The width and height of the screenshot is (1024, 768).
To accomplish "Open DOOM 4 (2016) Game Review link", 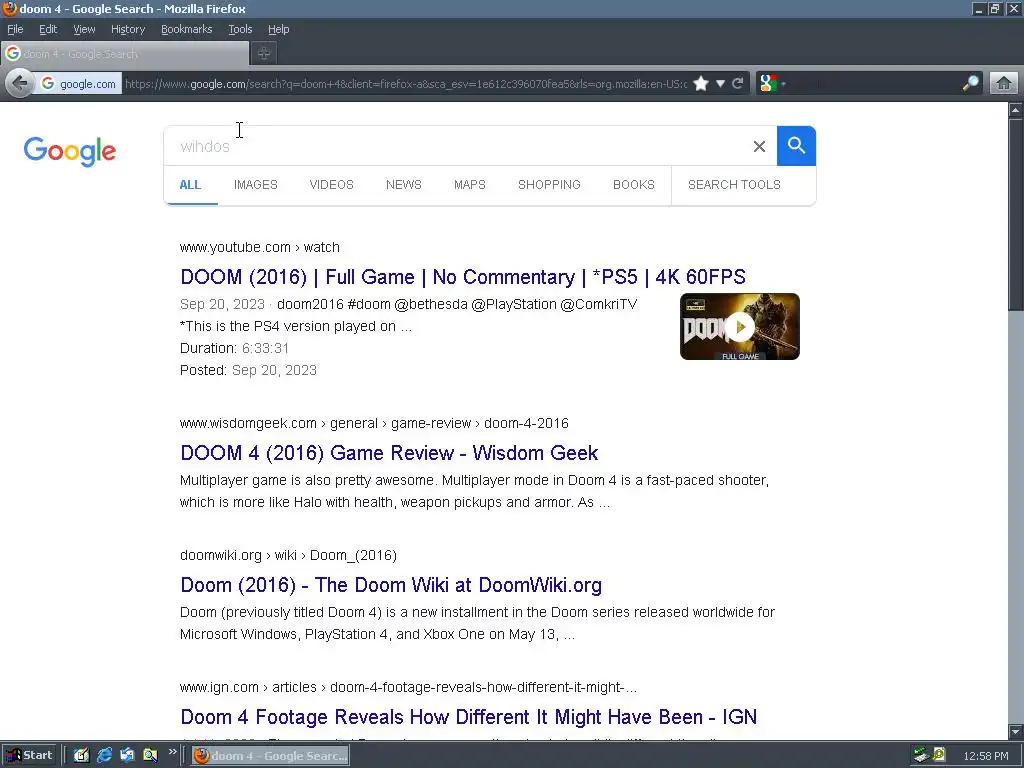I will (x=389, y=453).
